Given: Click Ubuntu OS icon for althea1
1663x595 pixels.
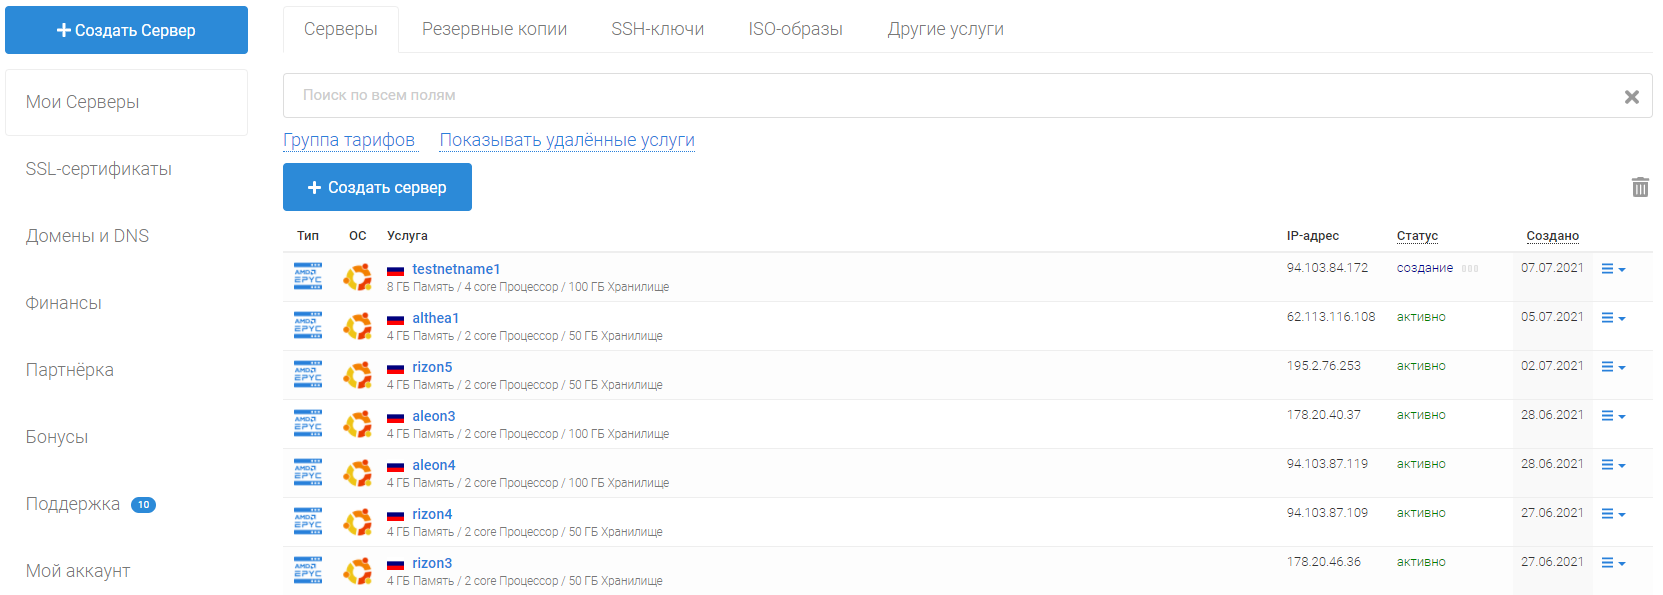Looking at the screenshot, I should 357,326.
